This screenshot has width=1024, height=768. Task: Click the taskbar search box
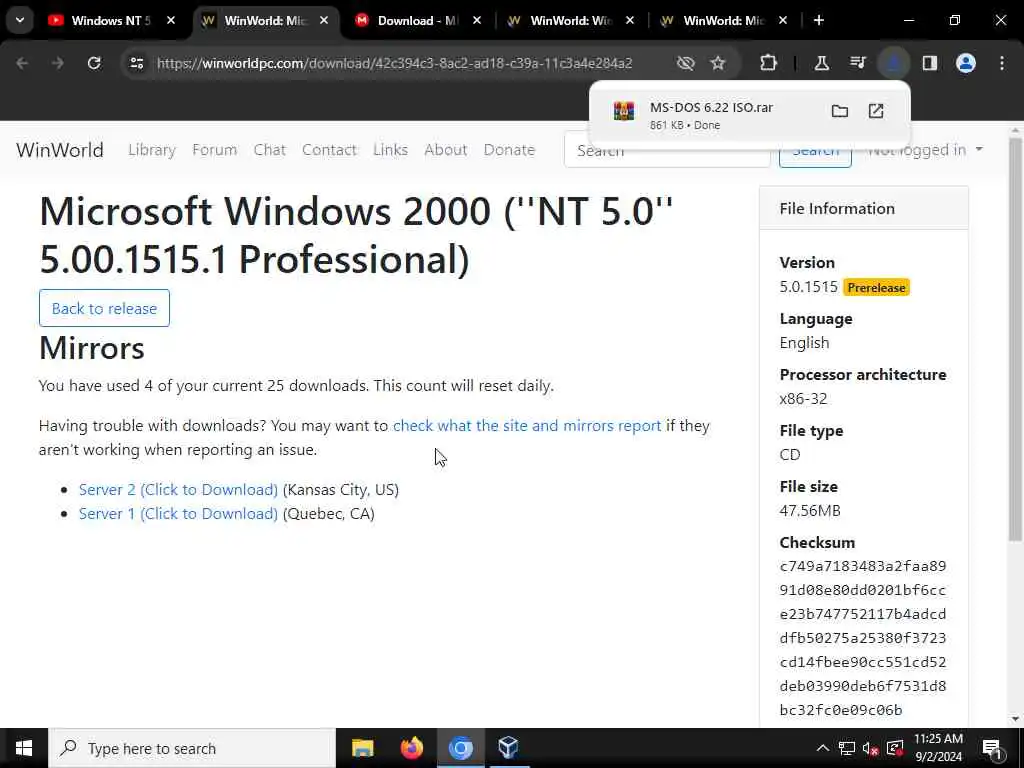192,748
